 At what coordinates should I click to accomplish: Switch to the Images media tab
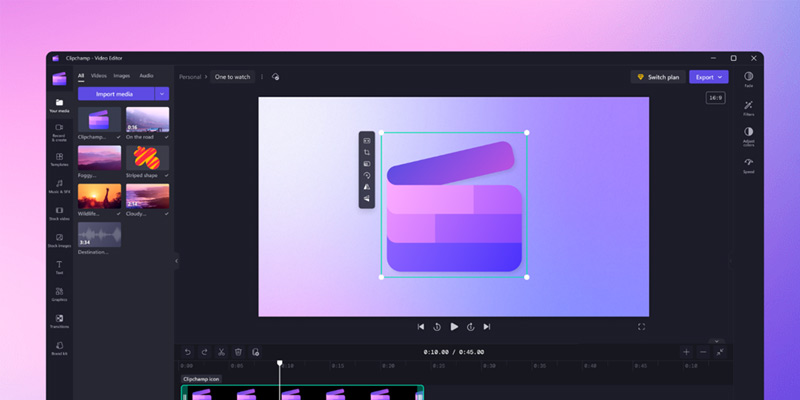(x=121, y=76)
